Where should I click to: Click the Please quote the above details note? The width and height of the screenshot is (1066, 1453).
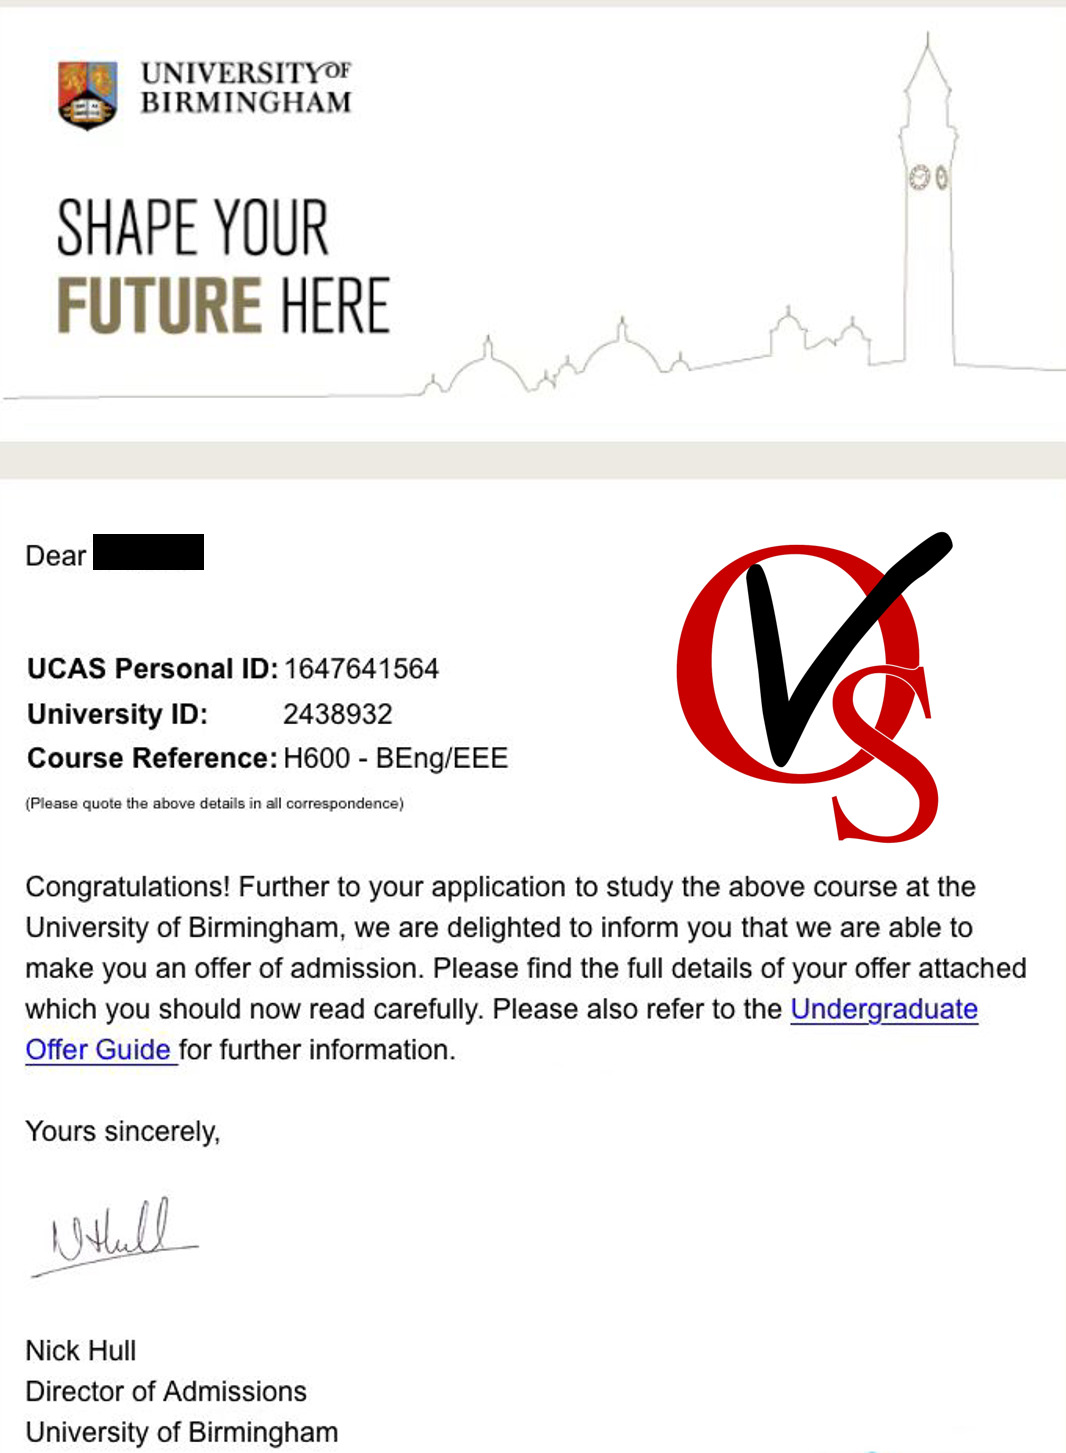point(214,803)
